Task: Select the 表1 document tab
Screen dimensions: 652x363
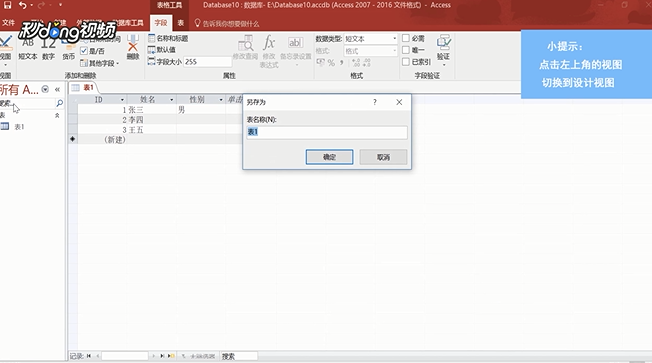Action: 83,87
